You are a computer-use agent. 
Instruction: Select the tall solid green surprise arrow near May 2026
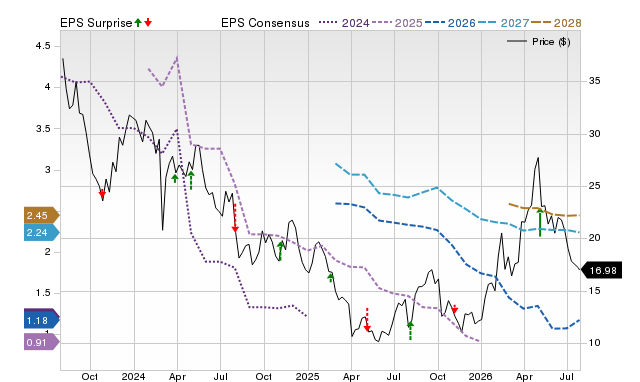(x=540, y=222)
